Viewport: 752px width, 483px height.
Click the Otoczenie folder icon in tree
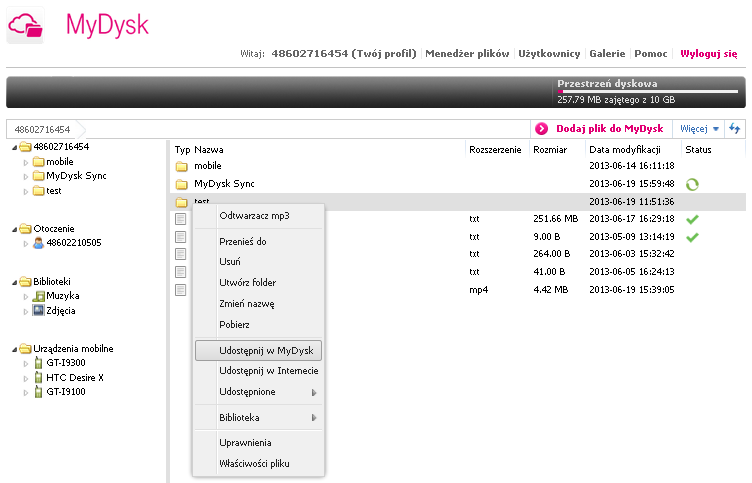coord(25,229)
